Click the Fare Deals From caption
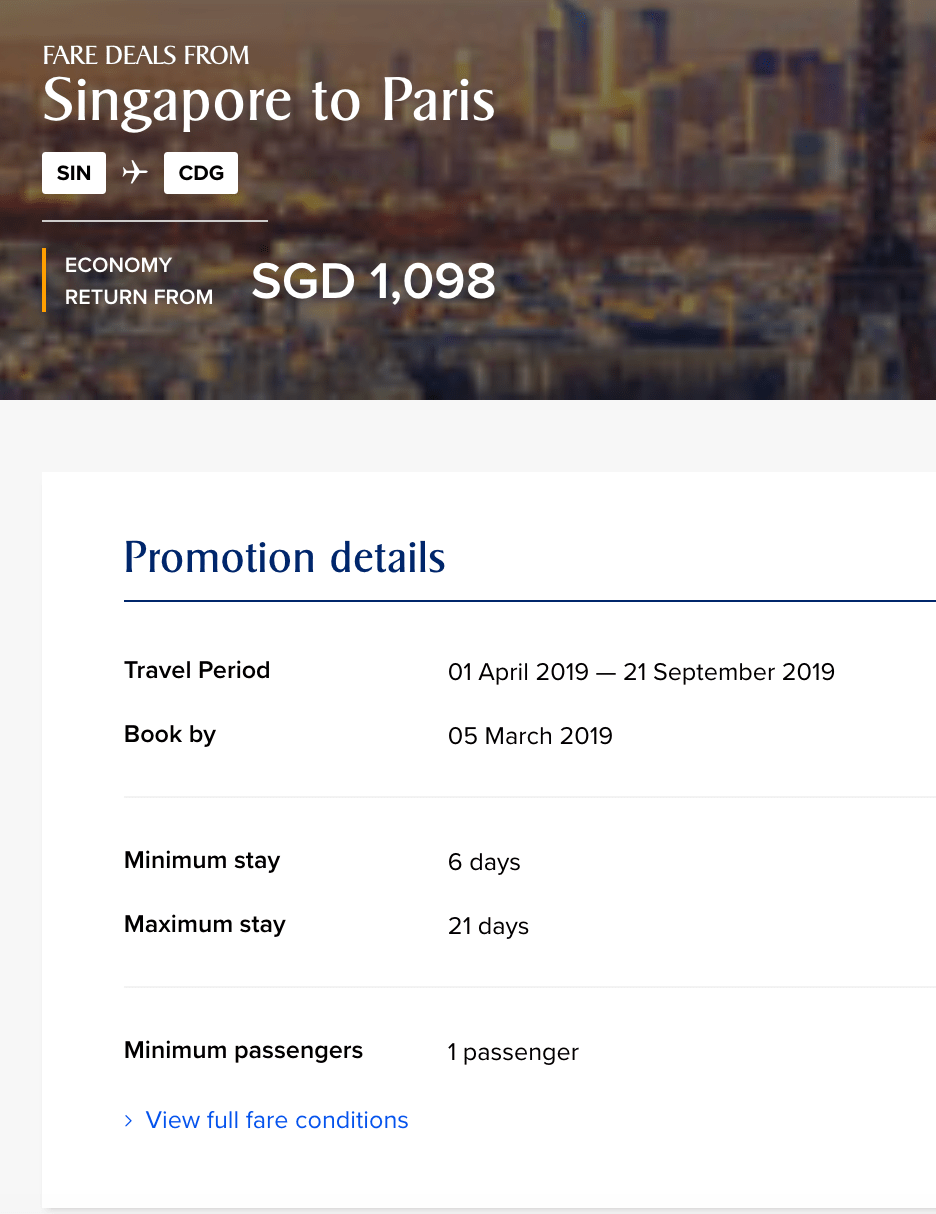The width and height of the screenshot is (936, 1214). 146,55
